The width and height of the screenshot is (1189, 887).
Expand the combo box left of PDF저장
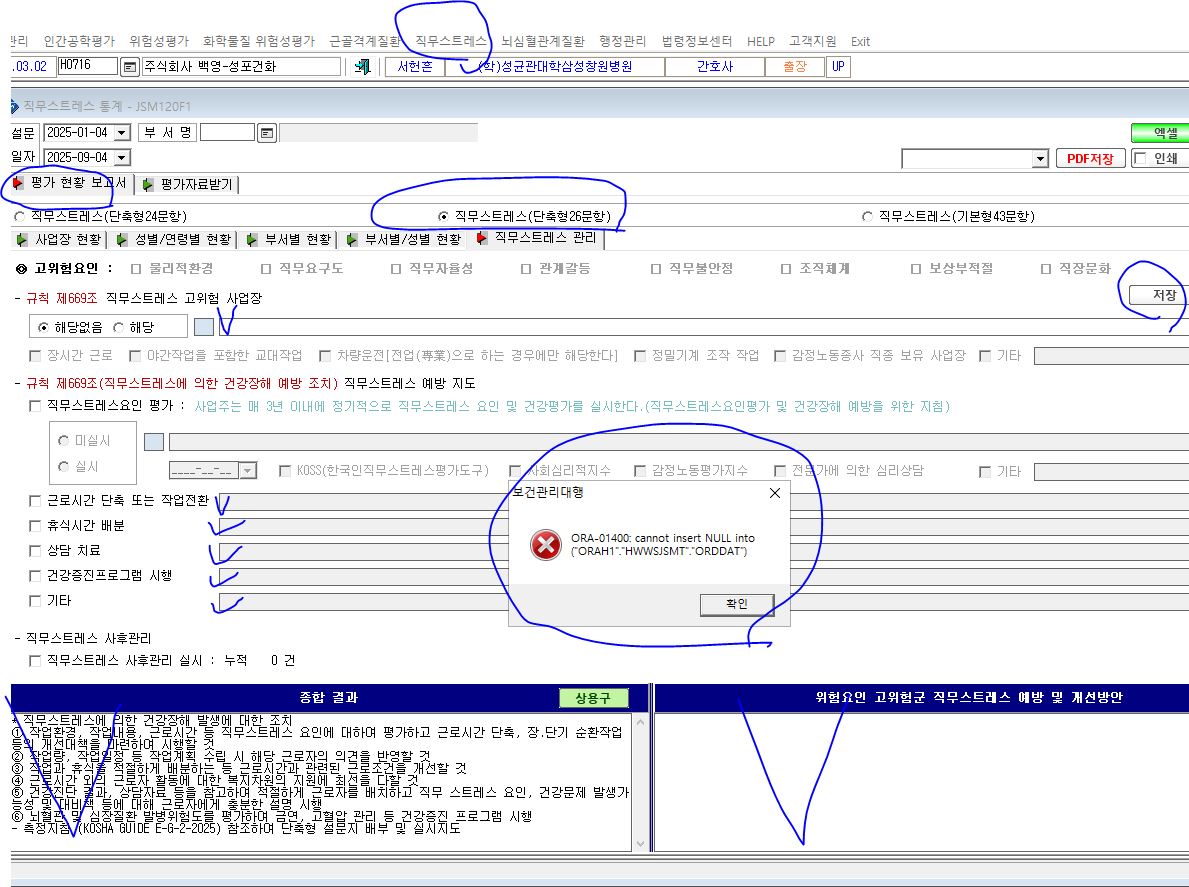pyautogui.click(x=1040, y=158)
